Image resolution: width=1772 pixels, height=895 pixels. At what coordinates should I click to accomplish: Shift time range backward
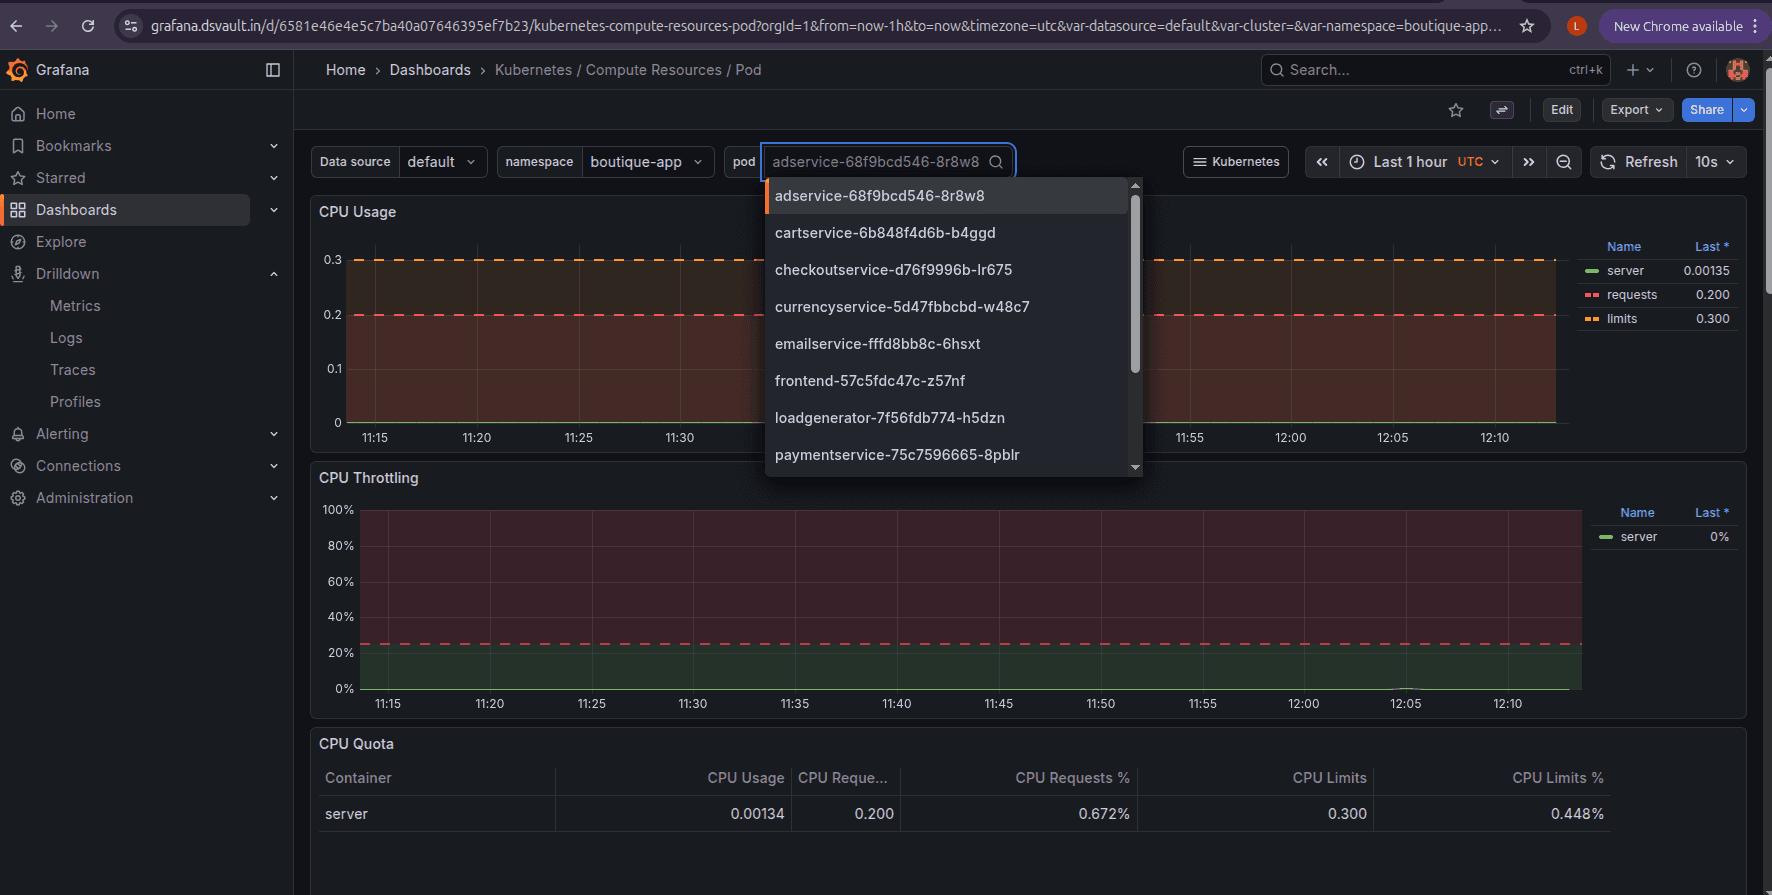click(x=1322, y=162)
